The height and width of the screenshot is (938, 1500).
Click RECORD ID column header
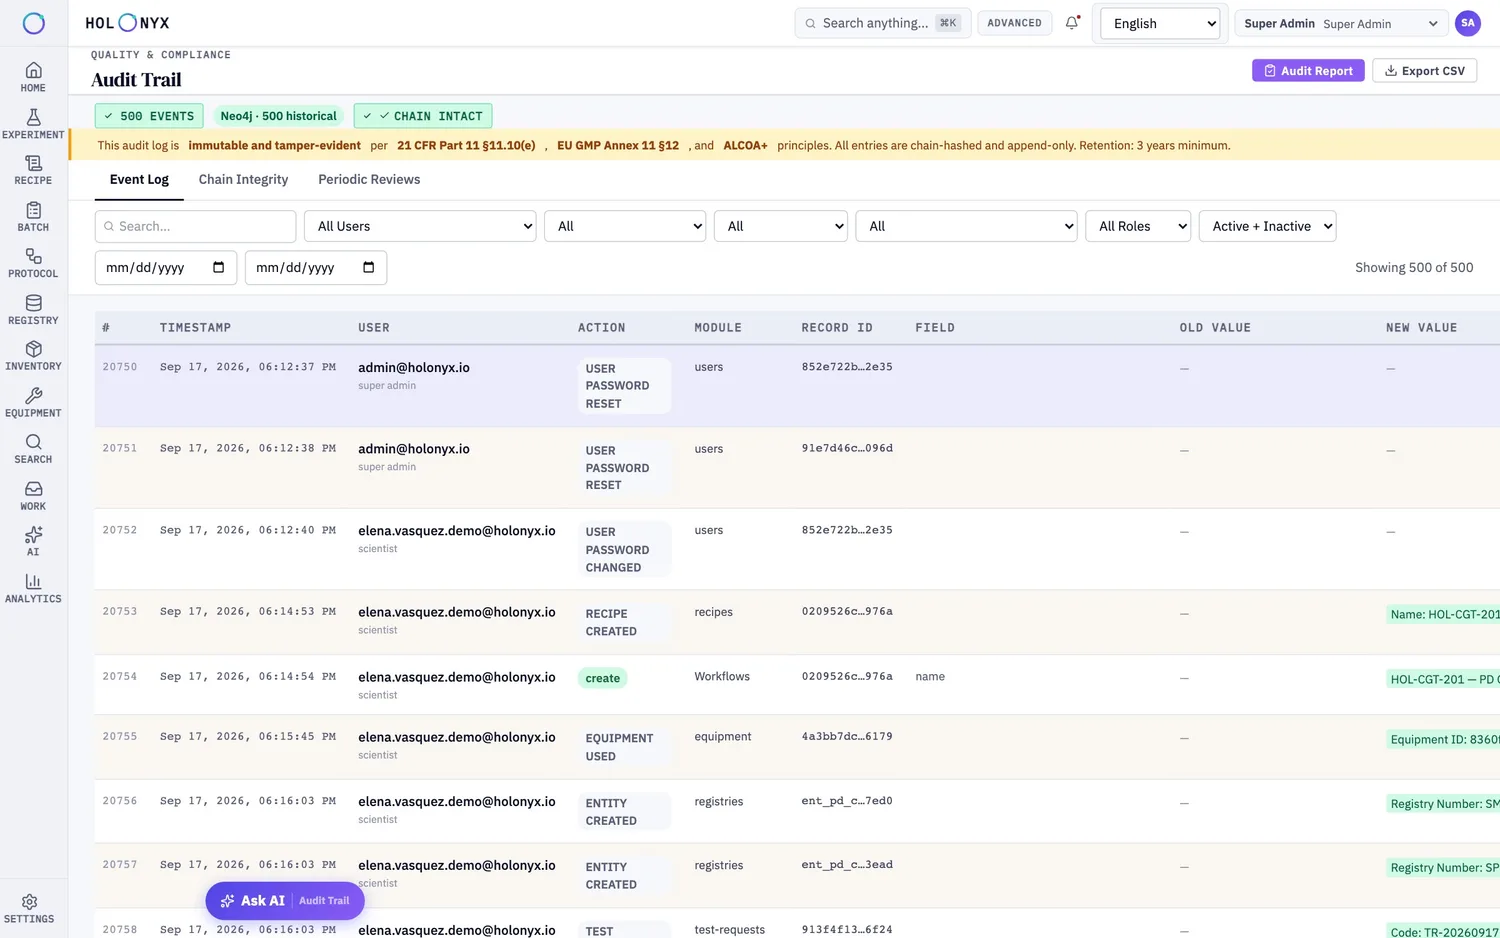tap(837, 328)
